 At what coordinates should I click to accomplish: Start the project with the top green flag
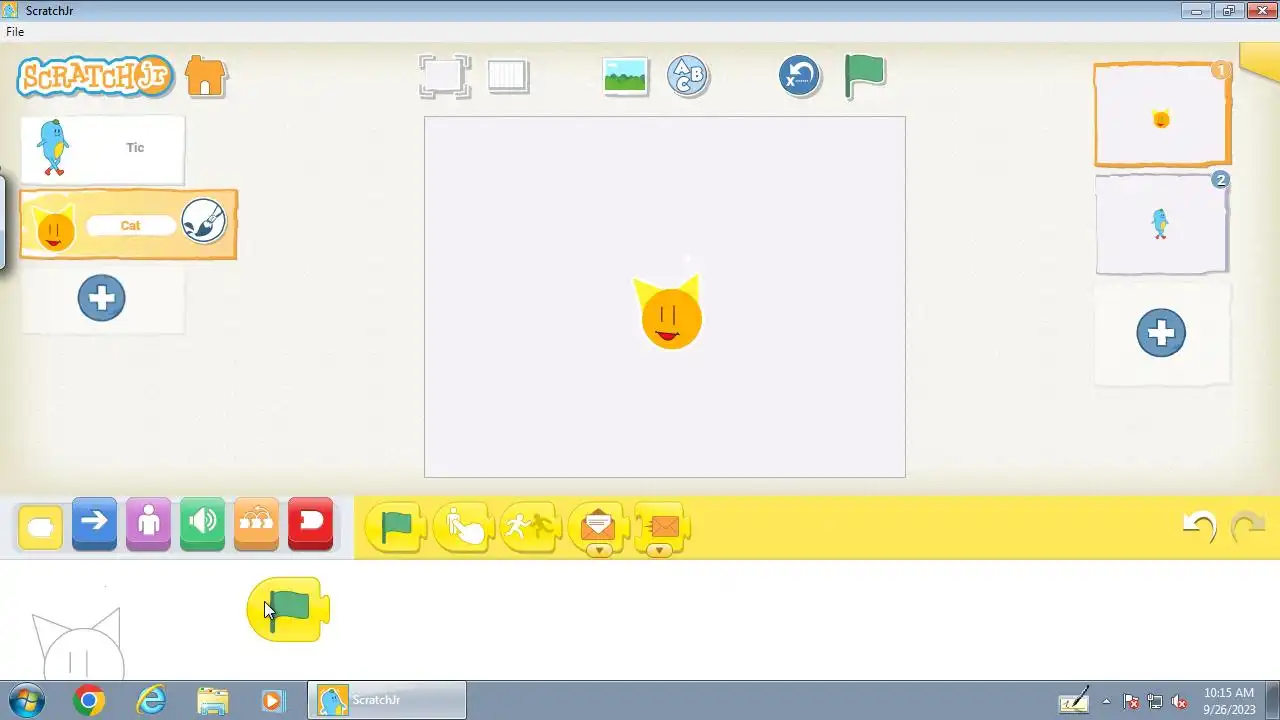864,76
